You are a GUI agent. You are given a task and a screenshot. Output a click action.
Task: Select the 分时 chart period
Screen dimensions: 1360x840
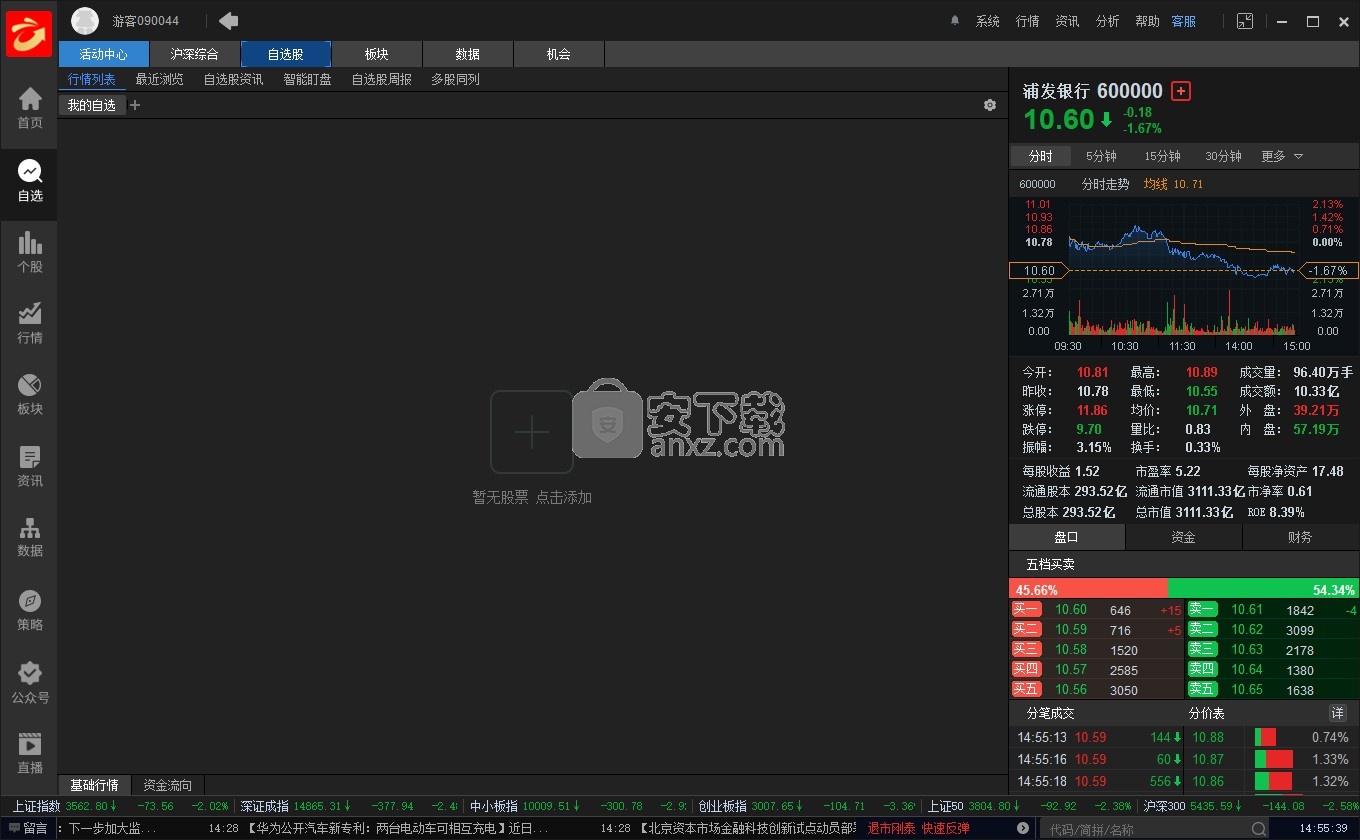pyautogui.click(x=1041, y=156)
